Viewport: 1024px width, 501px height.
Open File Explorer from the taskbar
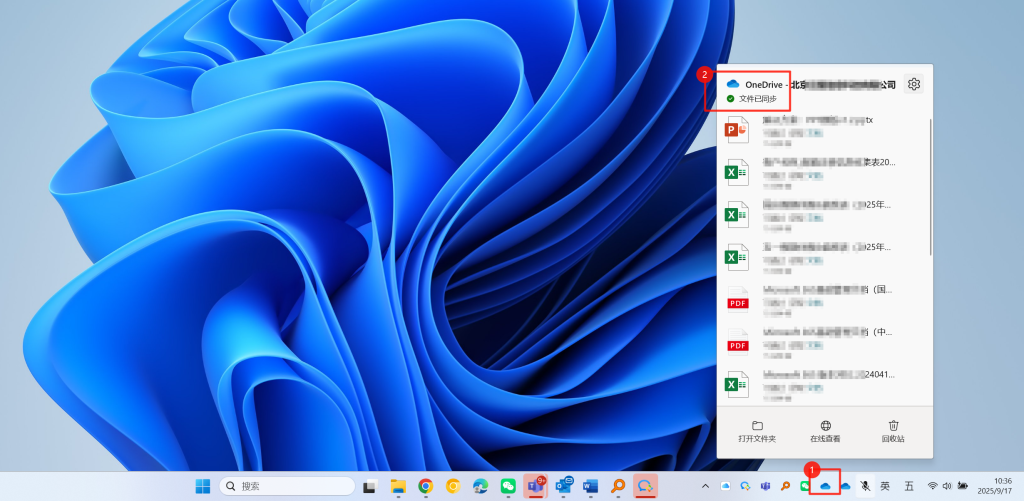397,486
